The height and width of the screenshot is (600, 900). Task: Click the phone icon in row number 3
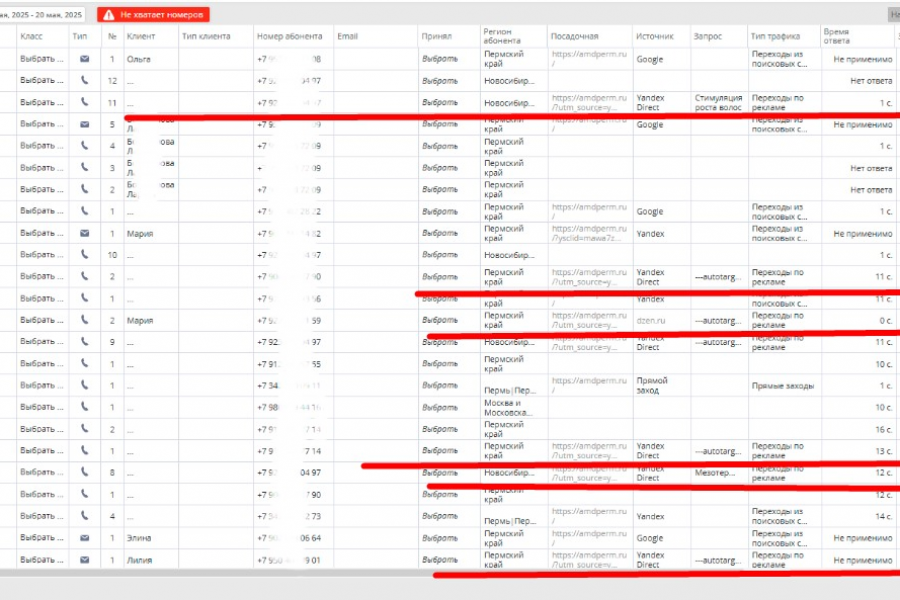tap(84, 168)
